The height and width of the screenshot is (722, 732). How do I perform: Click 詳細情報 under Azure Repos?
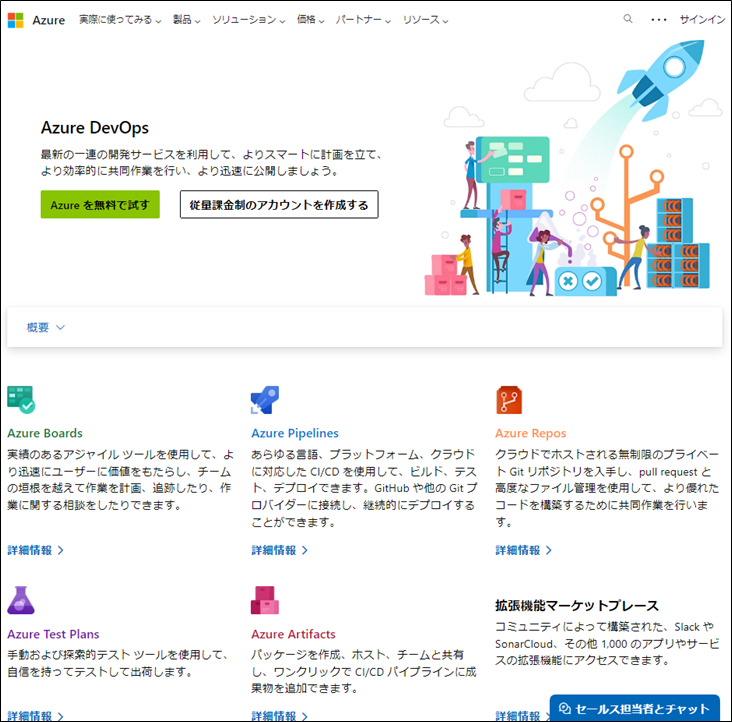(523, 550)
